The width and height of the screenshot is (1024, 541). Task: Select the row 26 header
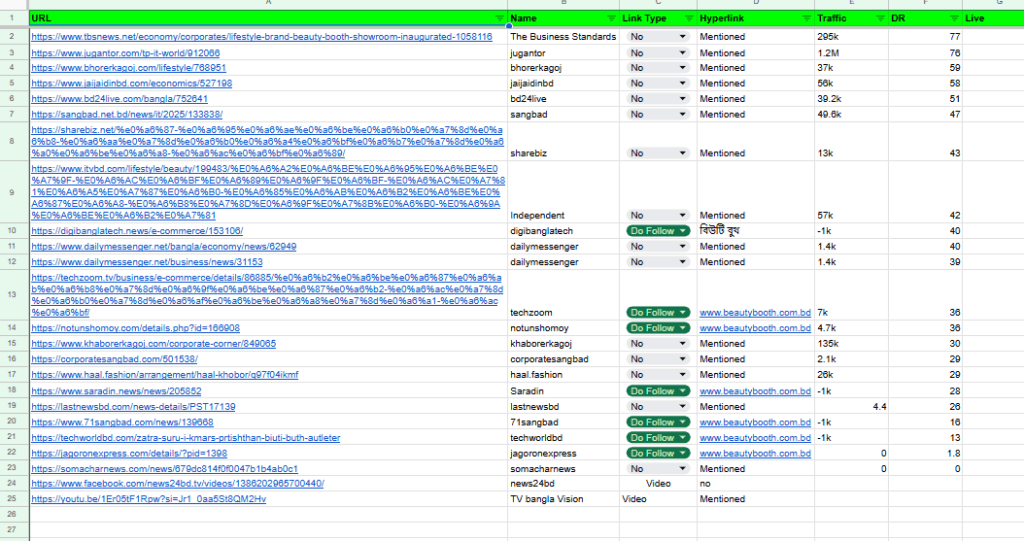12,514
